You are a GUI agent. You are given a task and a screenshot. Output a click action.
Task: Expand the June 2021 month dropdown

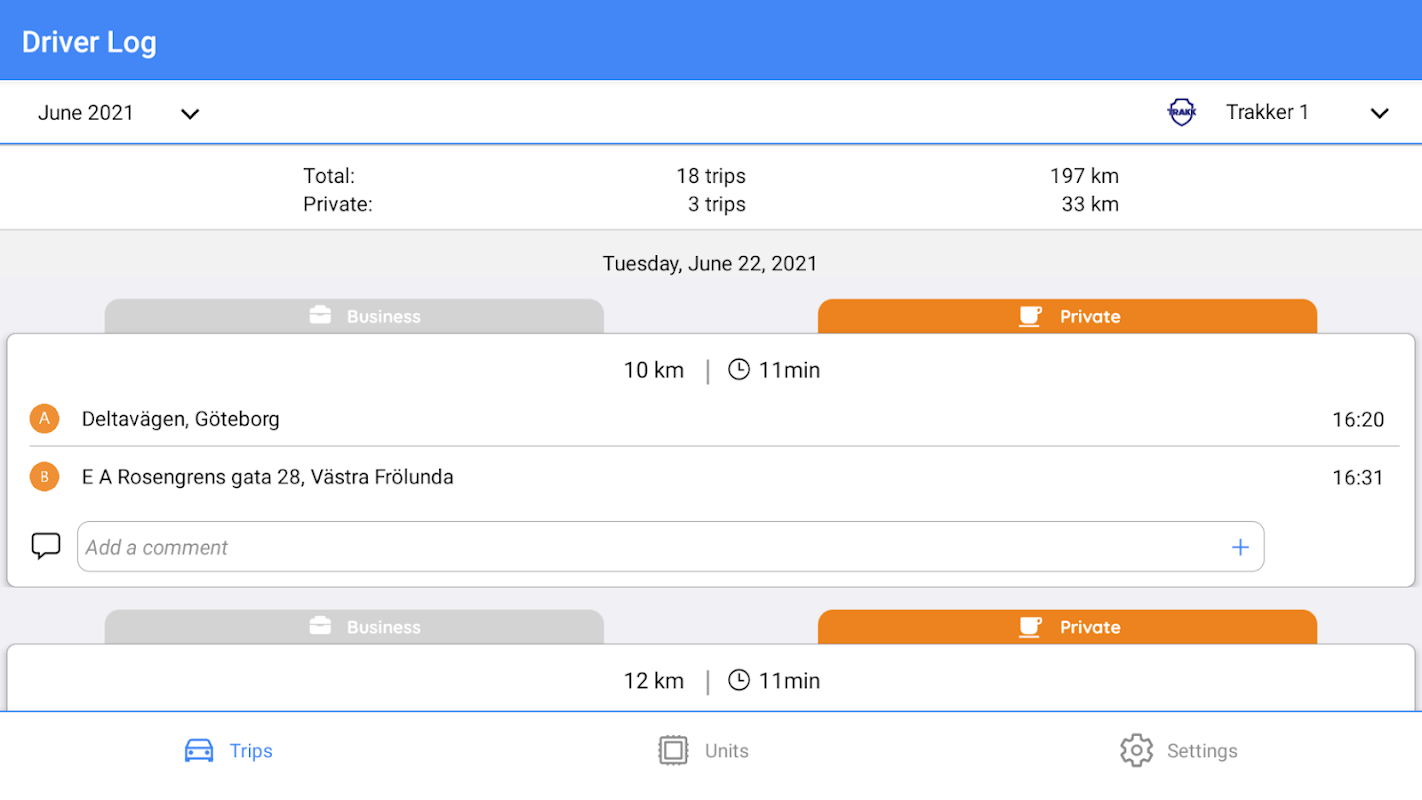pyautogui.click(x=189, y=113)
